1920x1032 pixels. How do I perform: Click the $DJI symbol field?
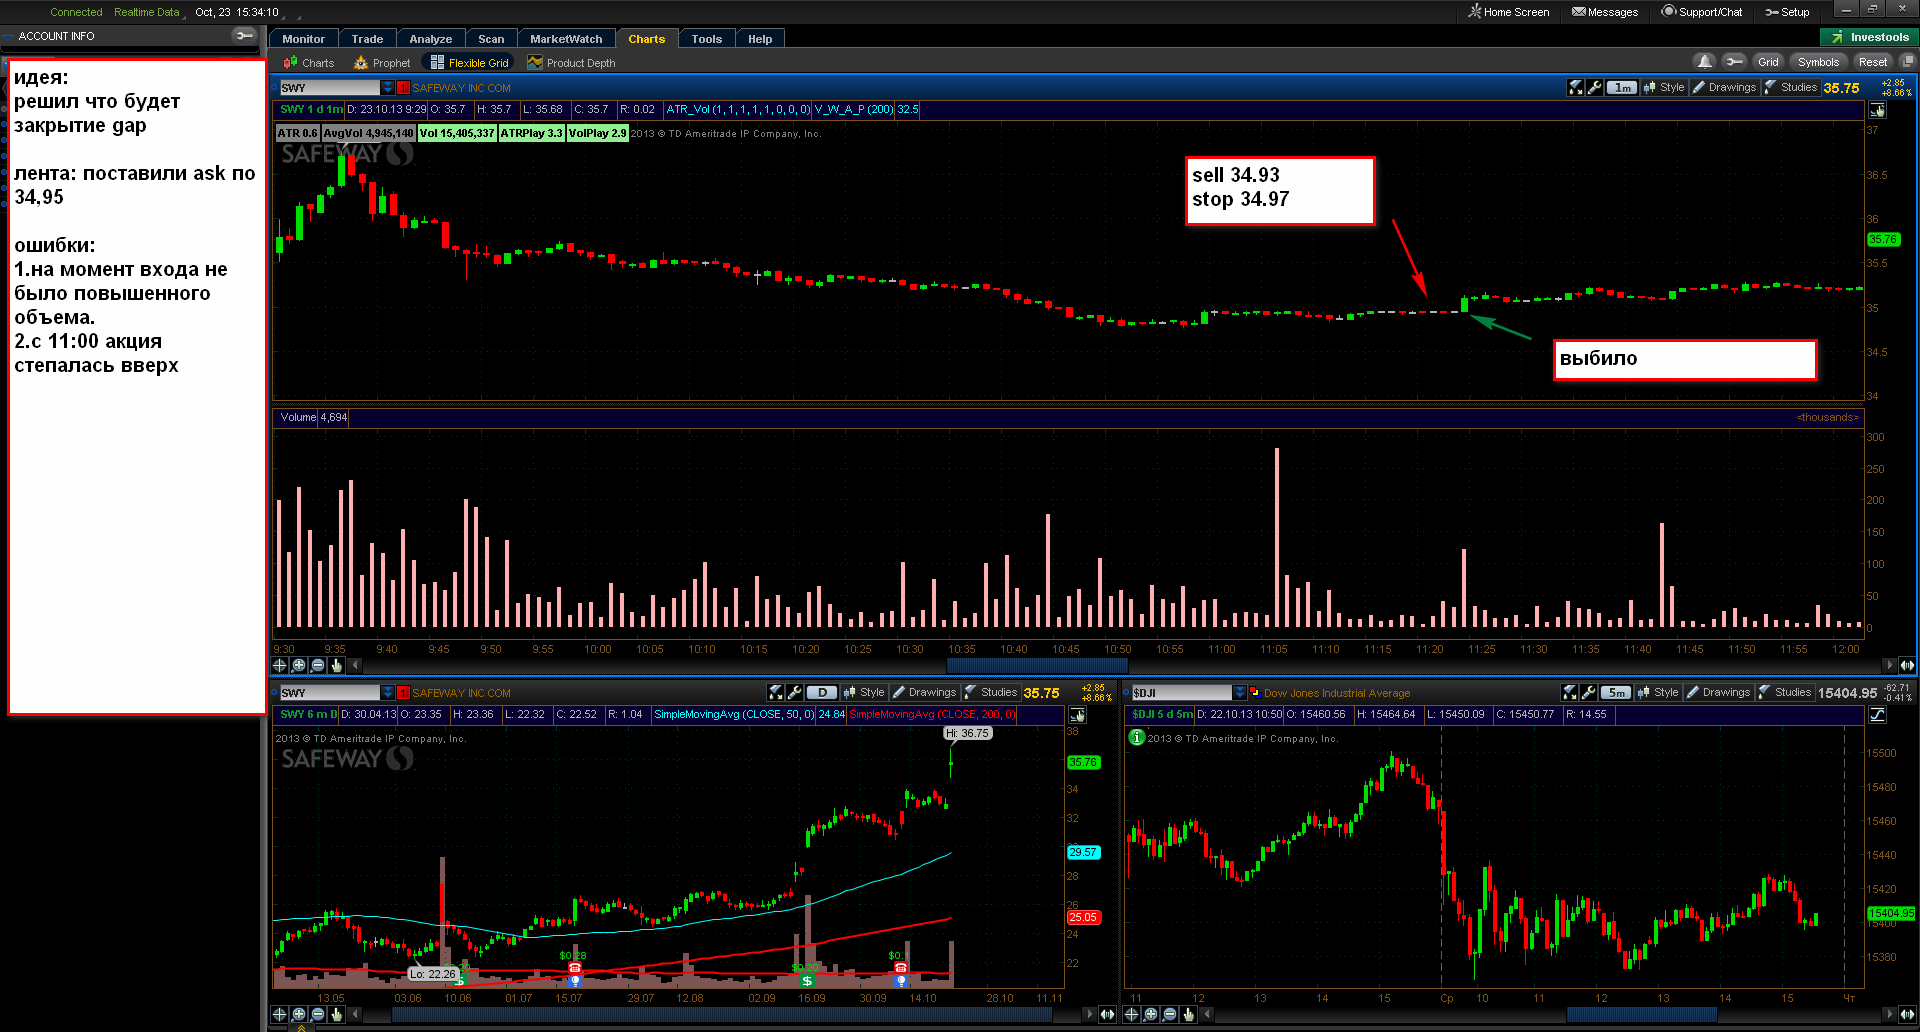[1182, 692]
